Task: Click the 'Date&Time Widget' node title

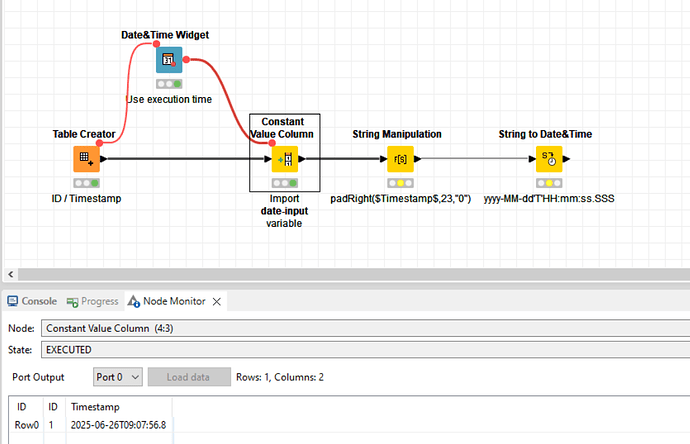Action: [x=165, y=35]
